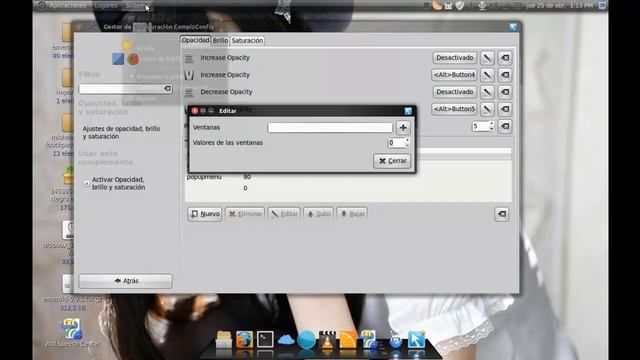
Task: Focus the Valores de las ventanas spin box
Action: click(x=398, y=143)
